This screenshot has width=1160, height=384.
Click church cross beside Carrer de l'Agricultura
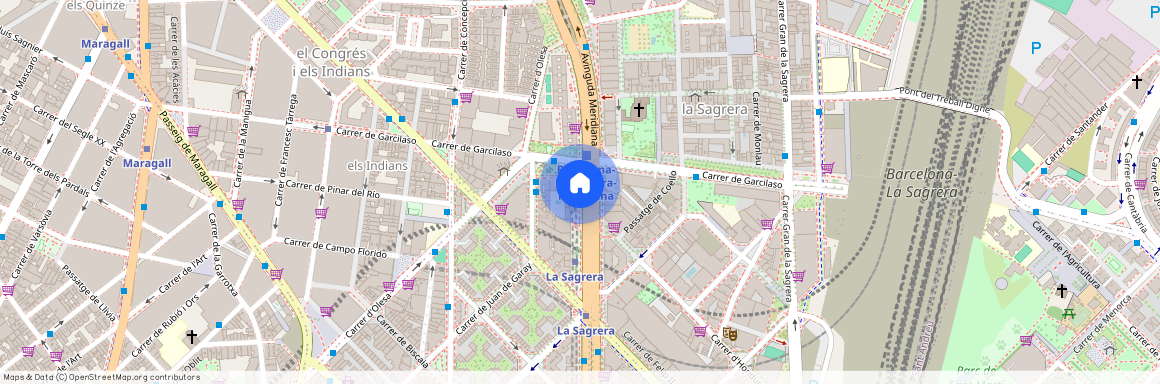tap(1062, 291)
